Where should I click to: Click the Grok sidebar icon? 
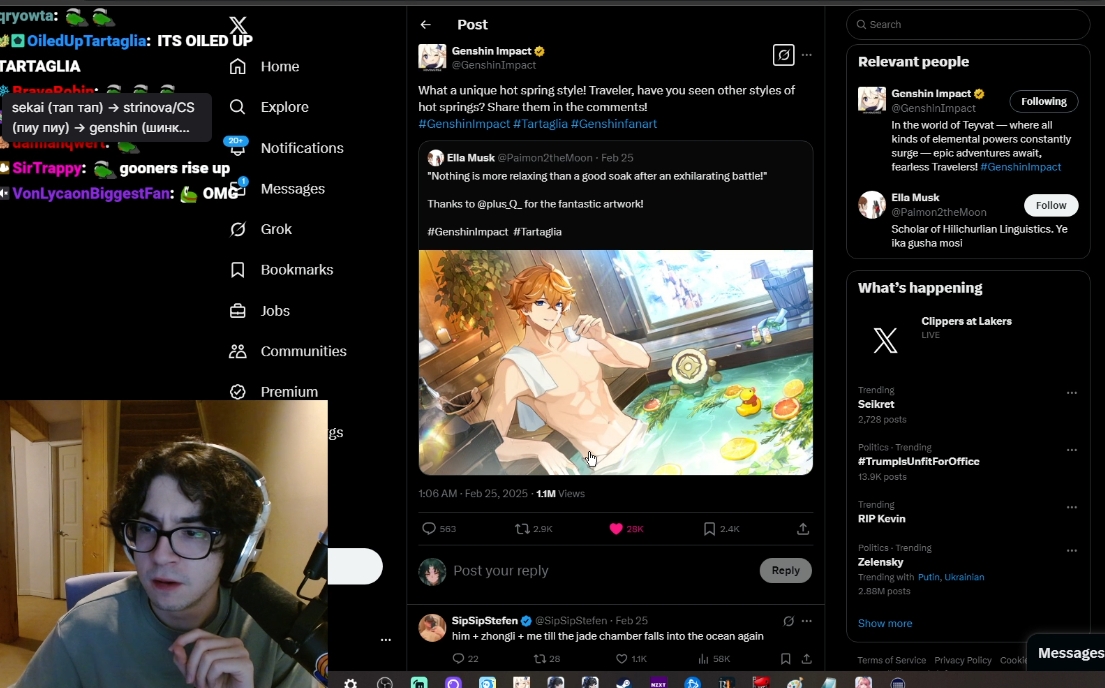pos(238,229)
